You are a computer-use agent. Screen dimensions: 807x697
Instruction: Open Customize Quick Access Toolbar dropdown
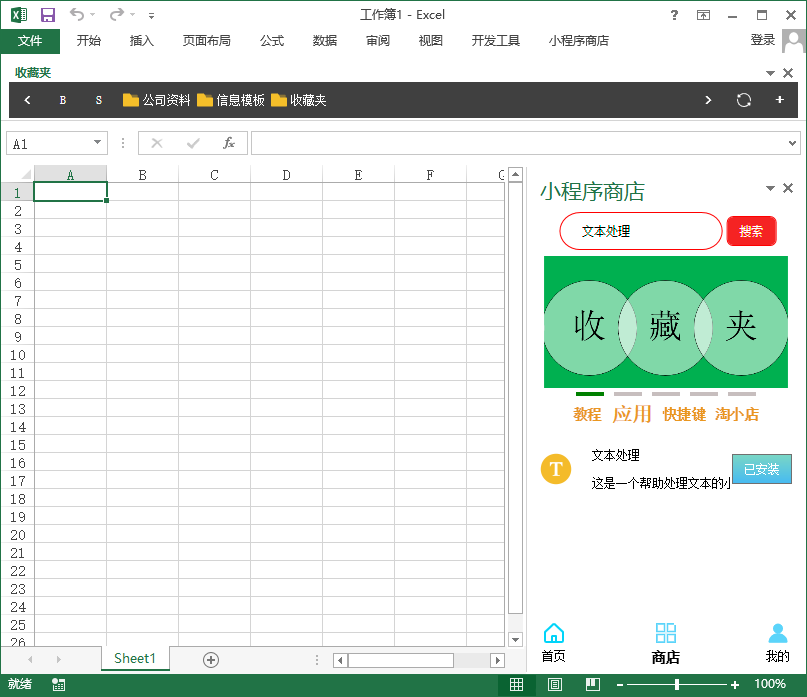point(151,16)
